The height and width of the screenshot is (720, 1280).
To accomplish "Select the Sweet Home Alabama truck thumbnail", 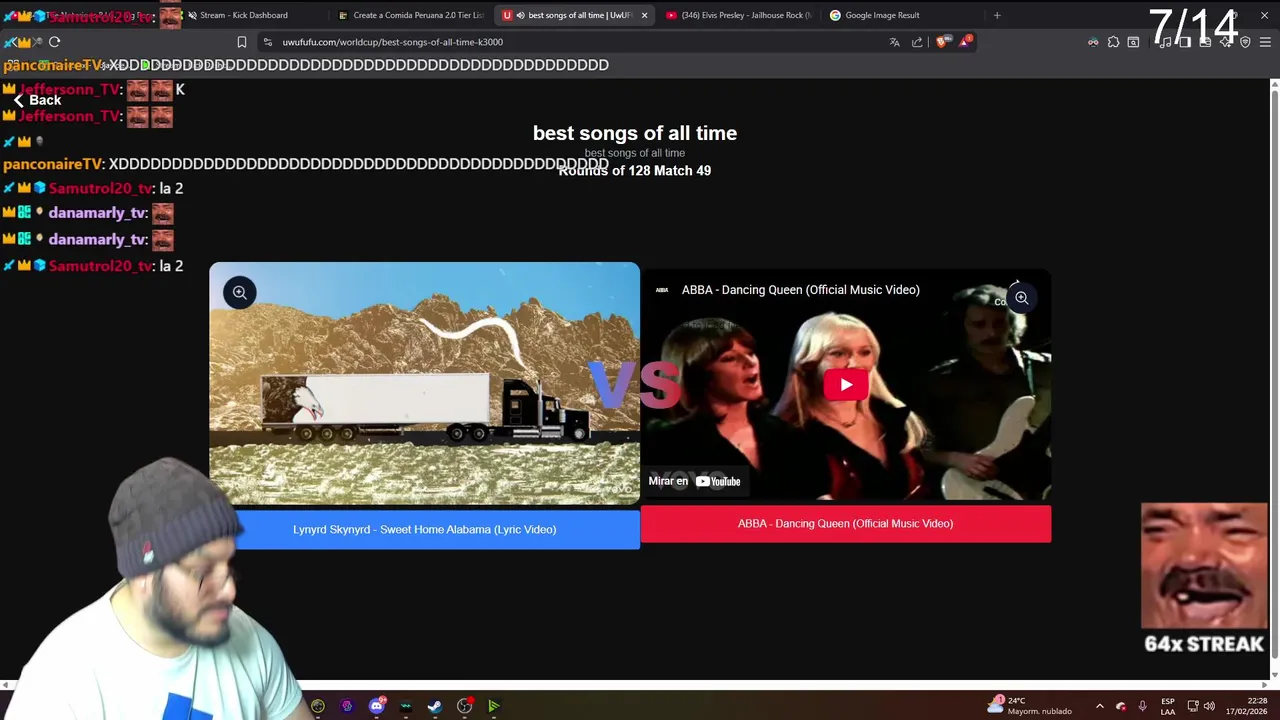I will tap(424, 383).
